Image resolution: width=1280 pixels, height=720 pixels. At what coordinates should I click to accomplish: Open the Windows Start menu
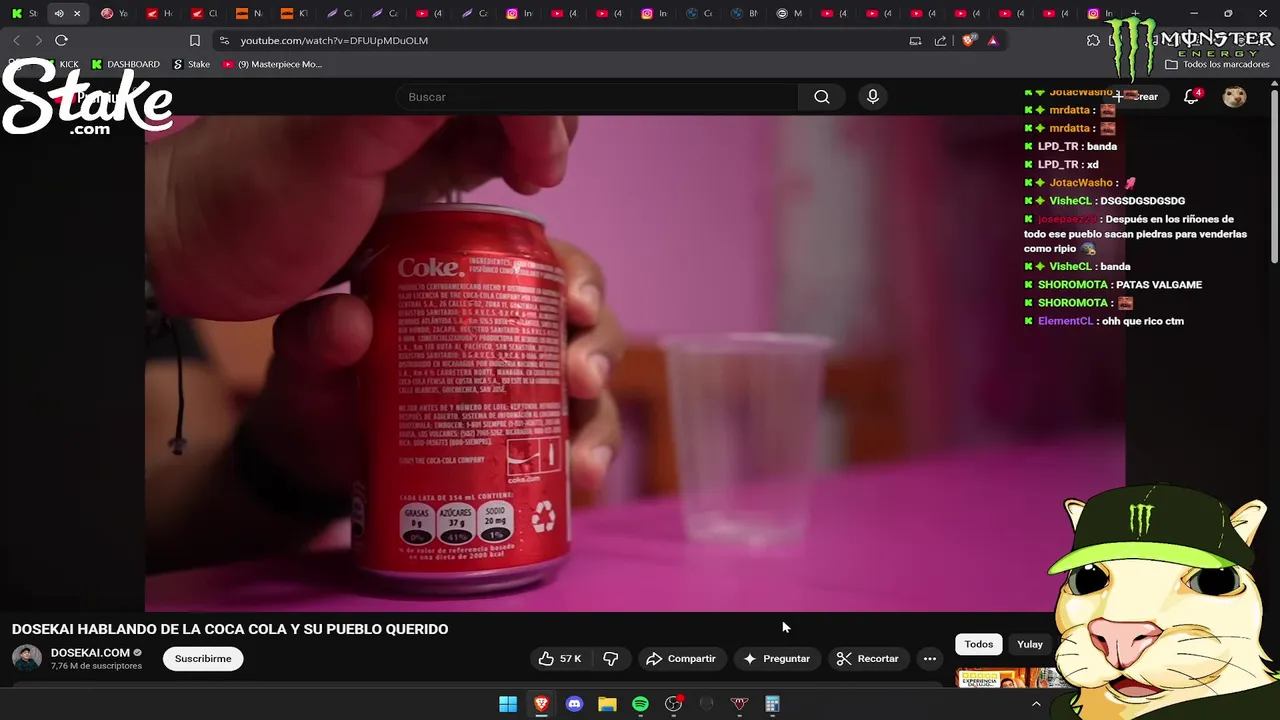pyautogui.click(x=508, y=704)
